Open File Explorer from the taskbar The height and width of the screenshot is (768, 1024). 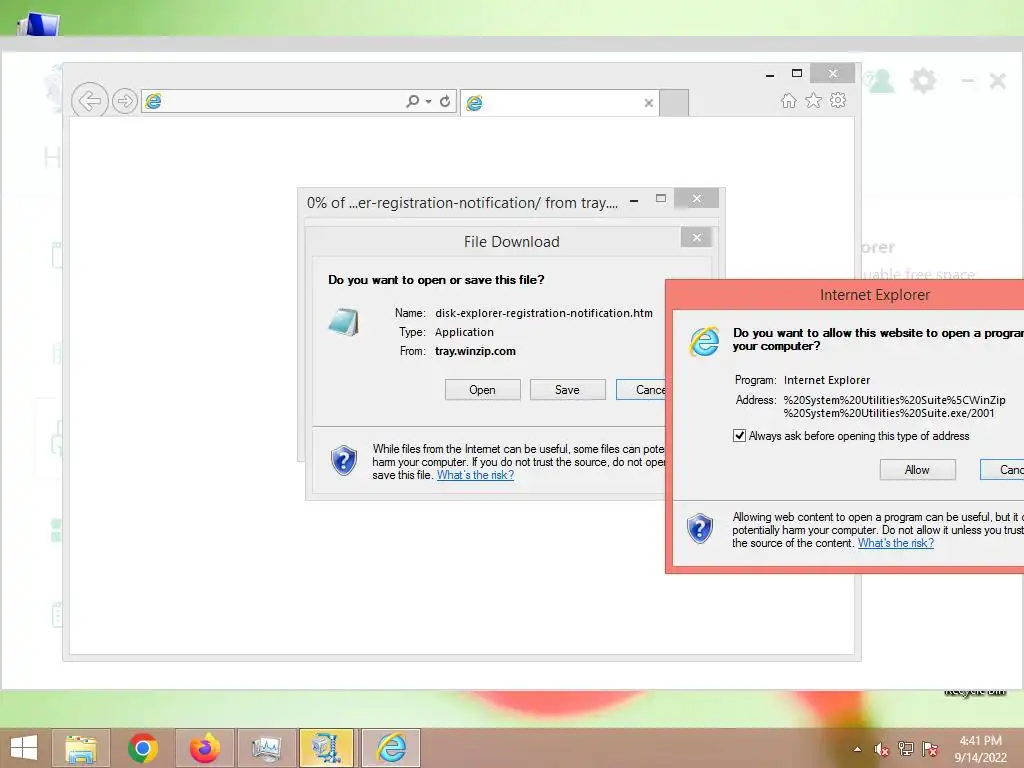tap(80, 748)
